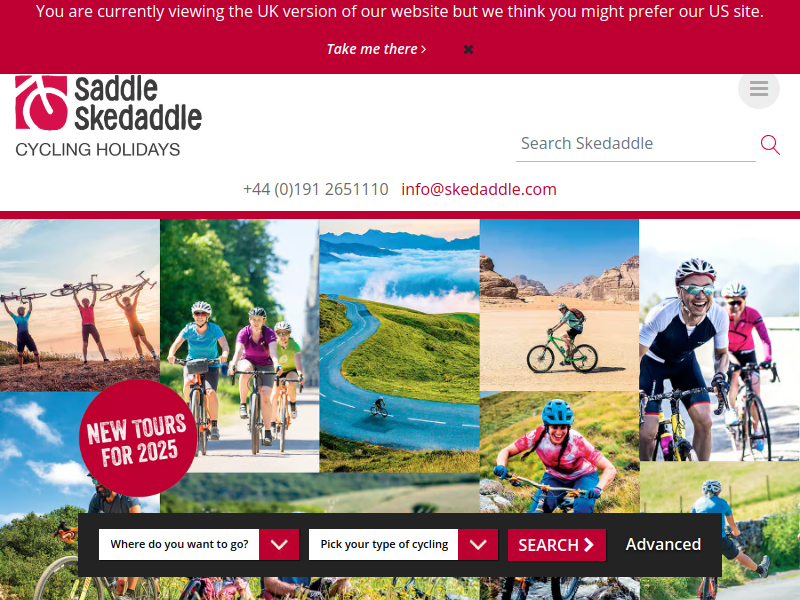The height and width of the screenshot is (600, 800).
Task: Focus the Search Skedaddle input field
Action: (636, 144)
